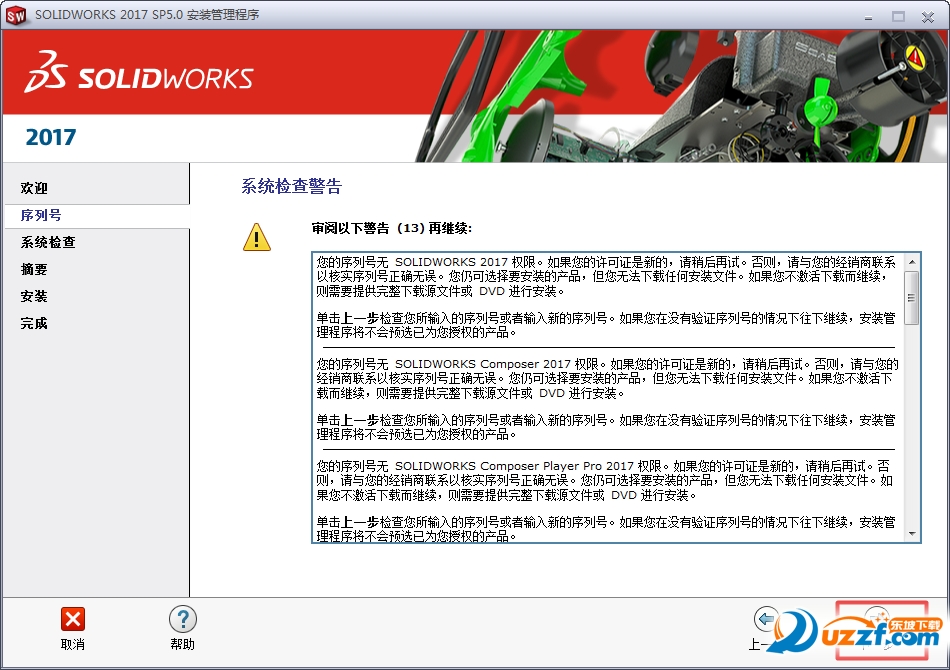Click the red Cancel (取消) X icon
The image size is (950, 670).
point(73,619)
